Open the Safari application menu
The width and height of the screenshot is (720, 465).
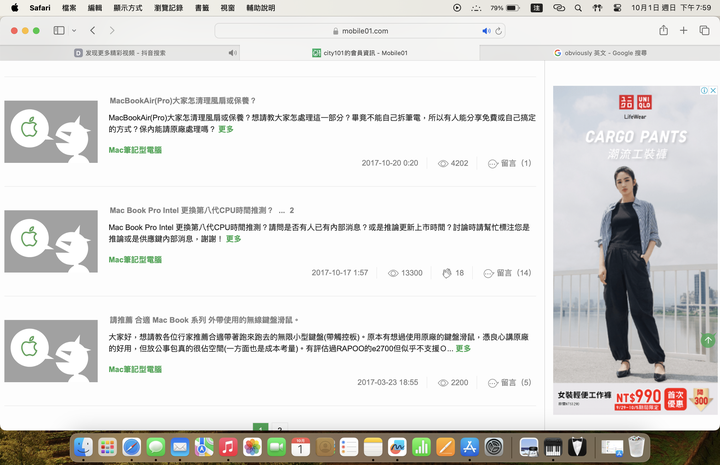40,8
